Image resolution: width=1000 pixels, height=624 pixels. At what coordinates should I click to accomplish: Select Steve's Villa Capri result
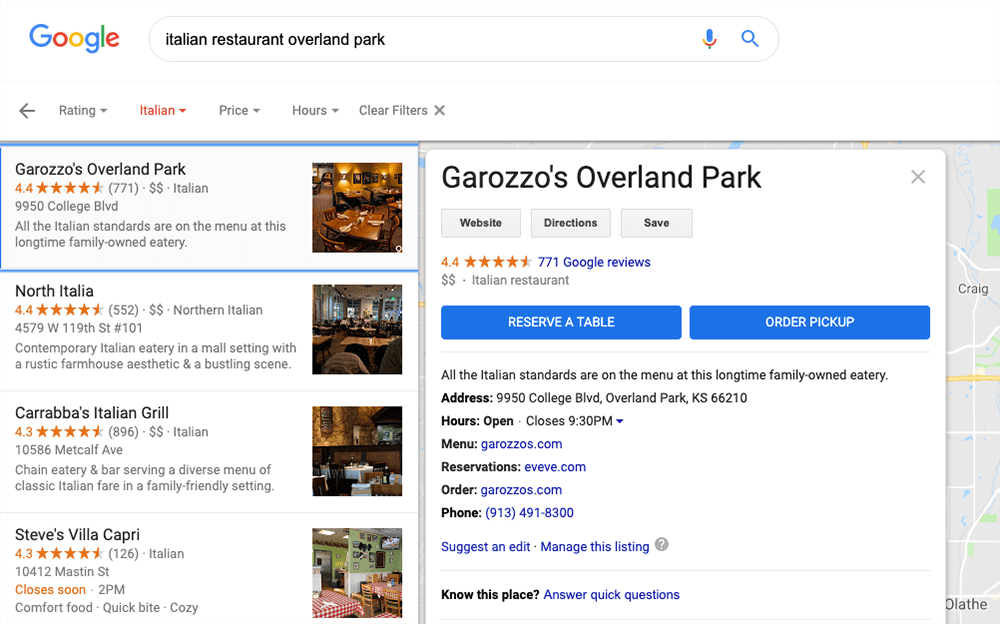(x=209, y=570)
